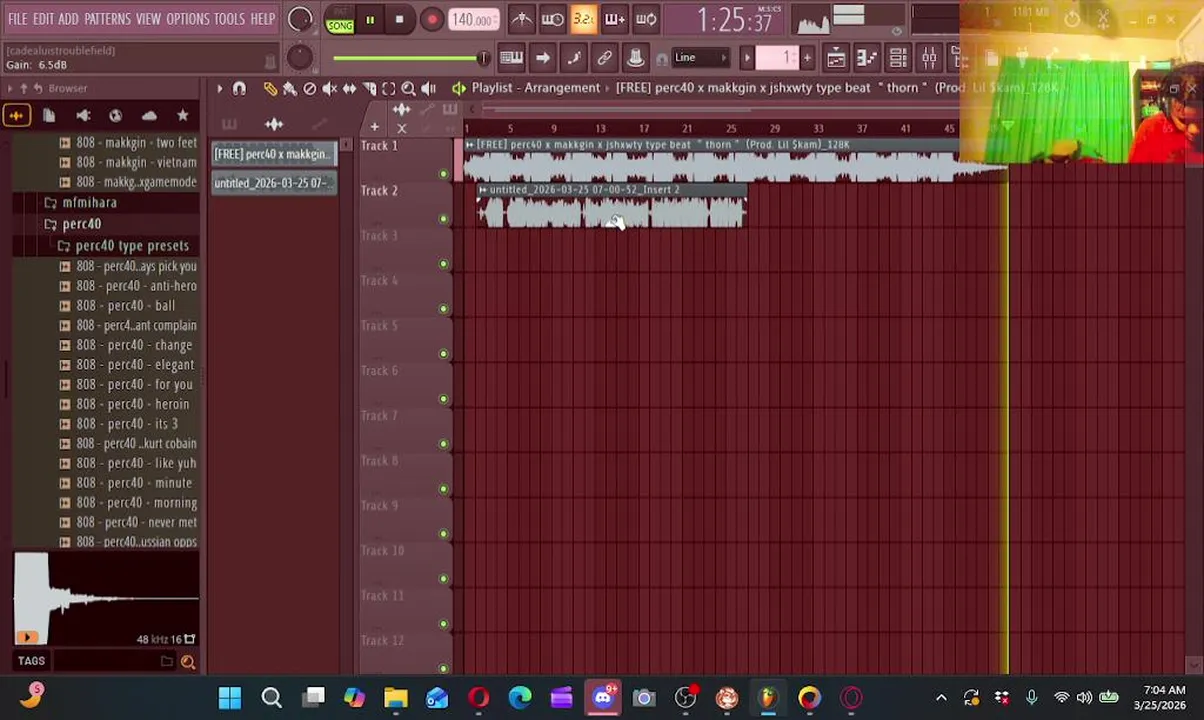
Task: Open the FILE menu
Action: click(x=18, y=19)
